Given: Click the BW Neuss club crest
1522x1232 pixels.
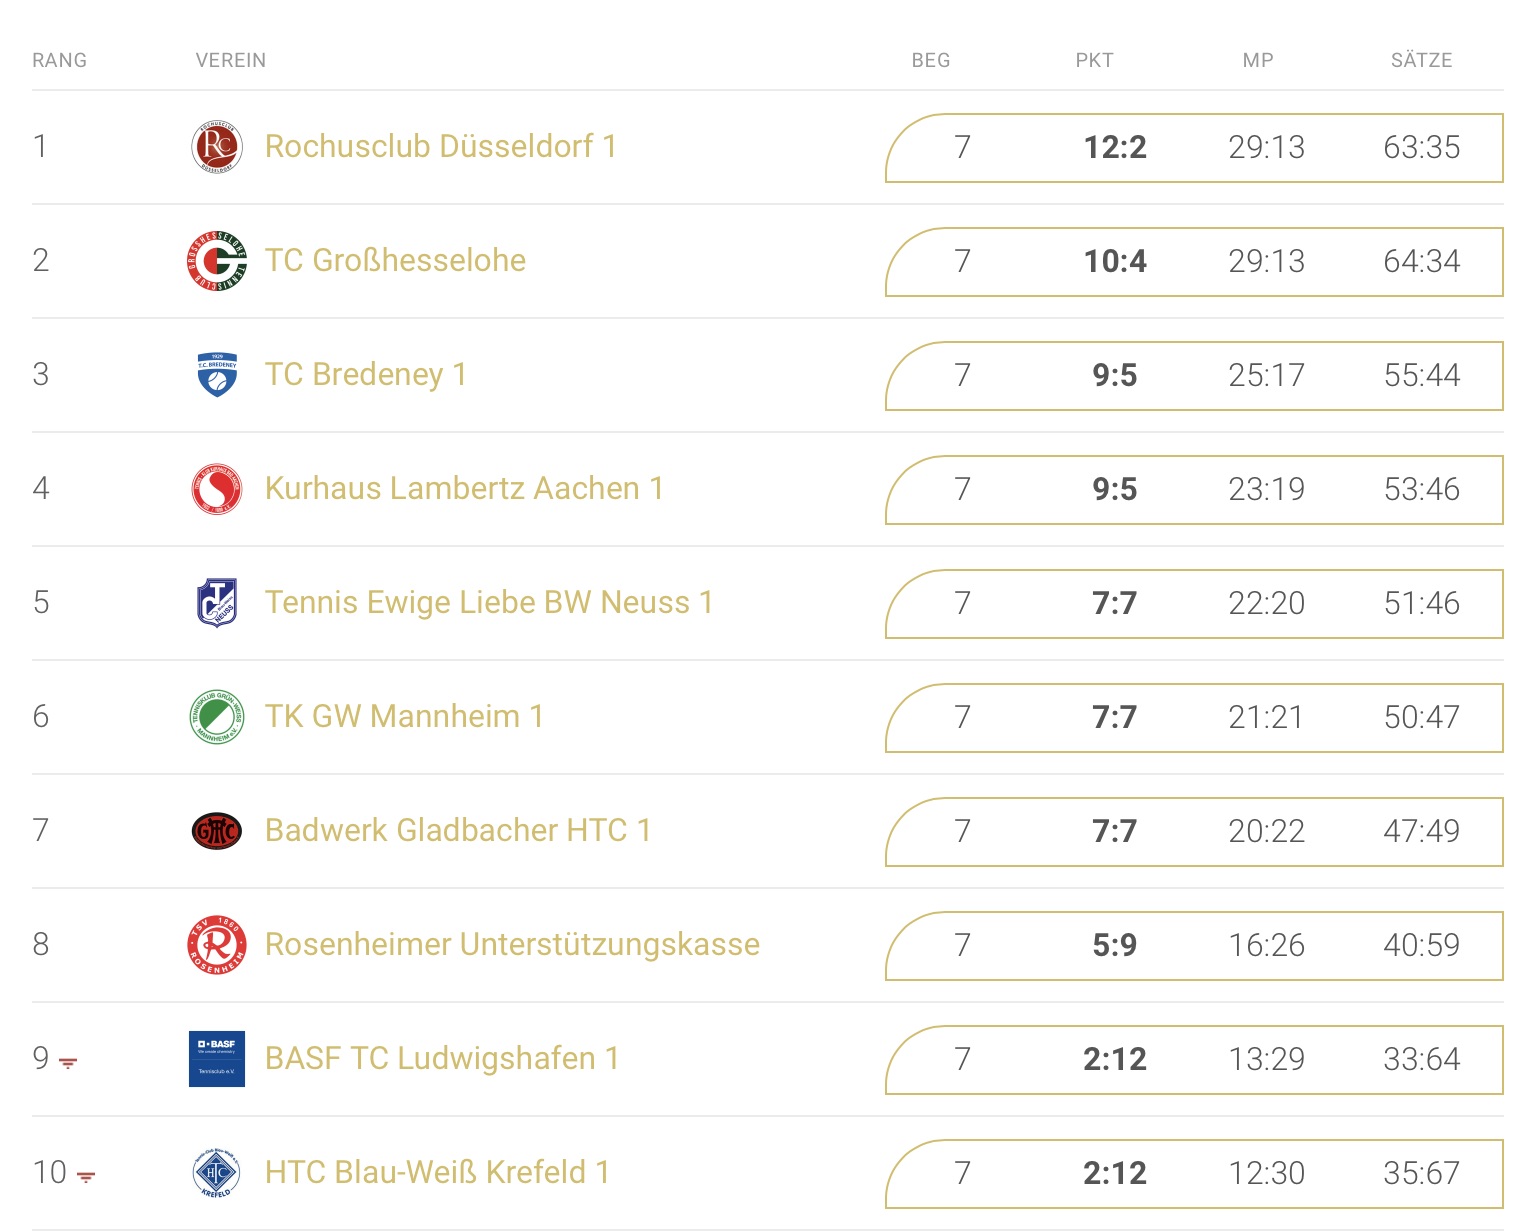Looking at the screenshot, I should pyautogui.click(x=217, y=603).
